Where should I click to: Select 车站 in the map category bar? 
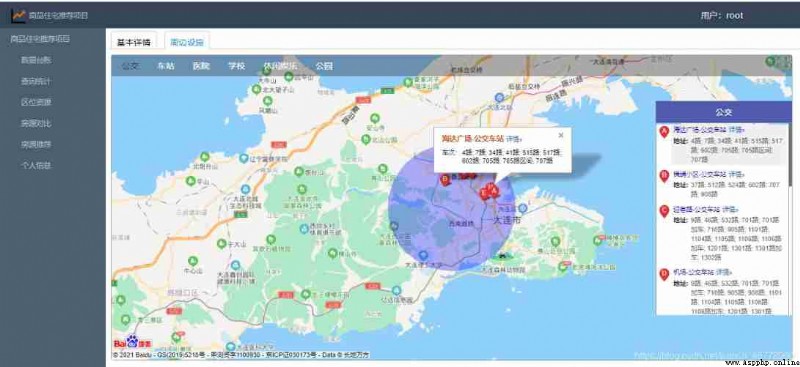pyautogui.click(x=166, y=66)
